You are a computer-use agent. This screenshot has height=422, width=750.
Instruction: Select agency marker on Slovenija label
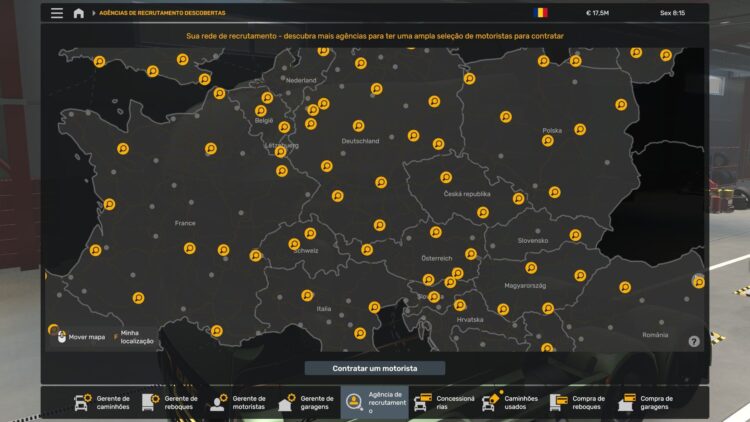point(434,297)
